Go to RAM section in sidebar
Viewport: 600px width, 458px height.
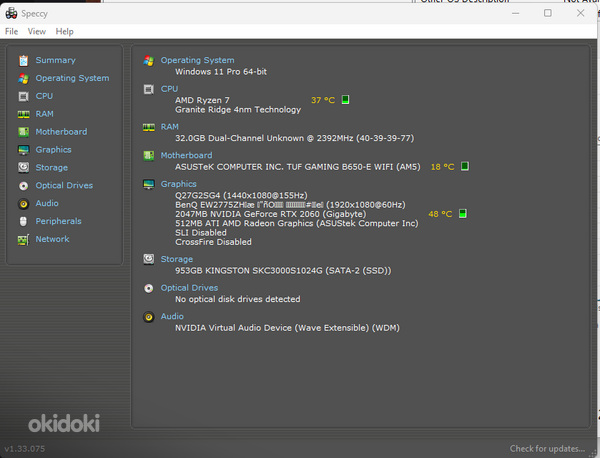click(44, 114)
